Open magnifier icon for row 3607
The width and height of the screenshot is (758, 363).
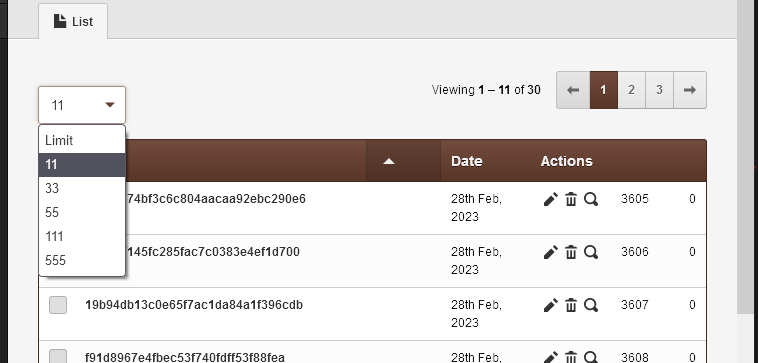coord(591,305)
